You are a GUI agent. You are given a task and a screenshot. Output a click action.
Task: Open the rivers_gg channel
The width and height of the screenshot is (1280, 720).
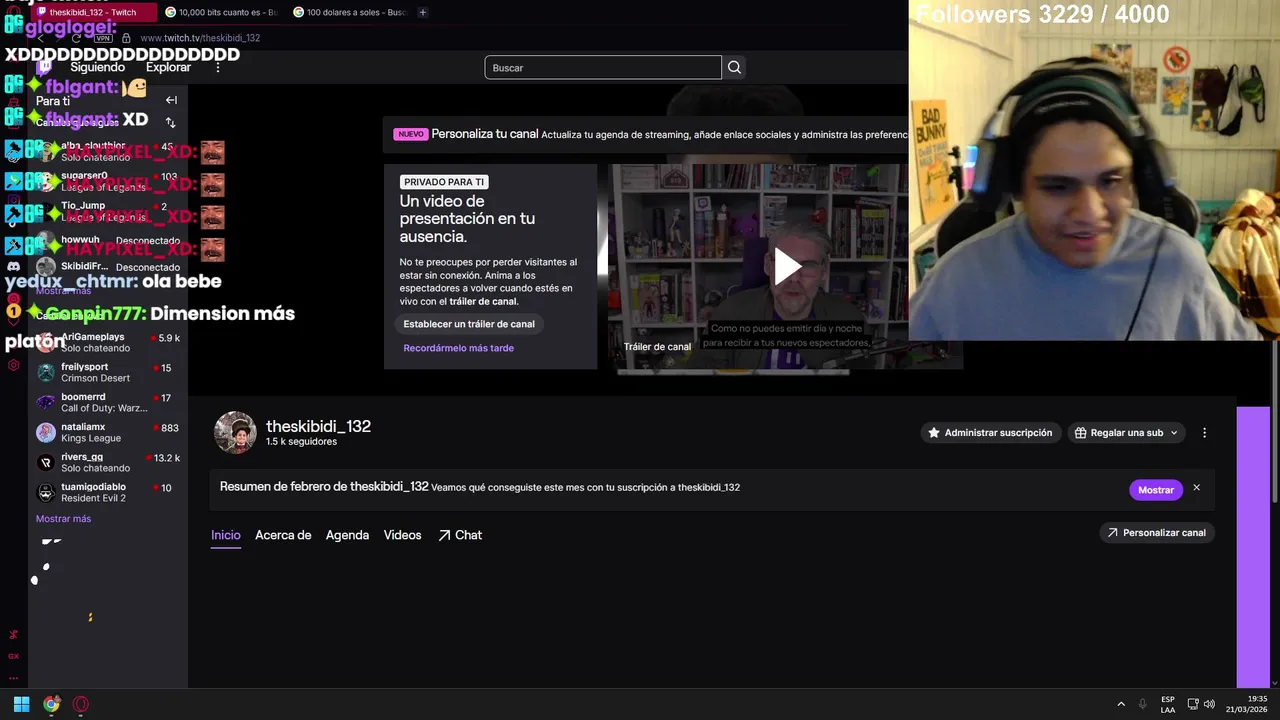(x=108, y=463)
